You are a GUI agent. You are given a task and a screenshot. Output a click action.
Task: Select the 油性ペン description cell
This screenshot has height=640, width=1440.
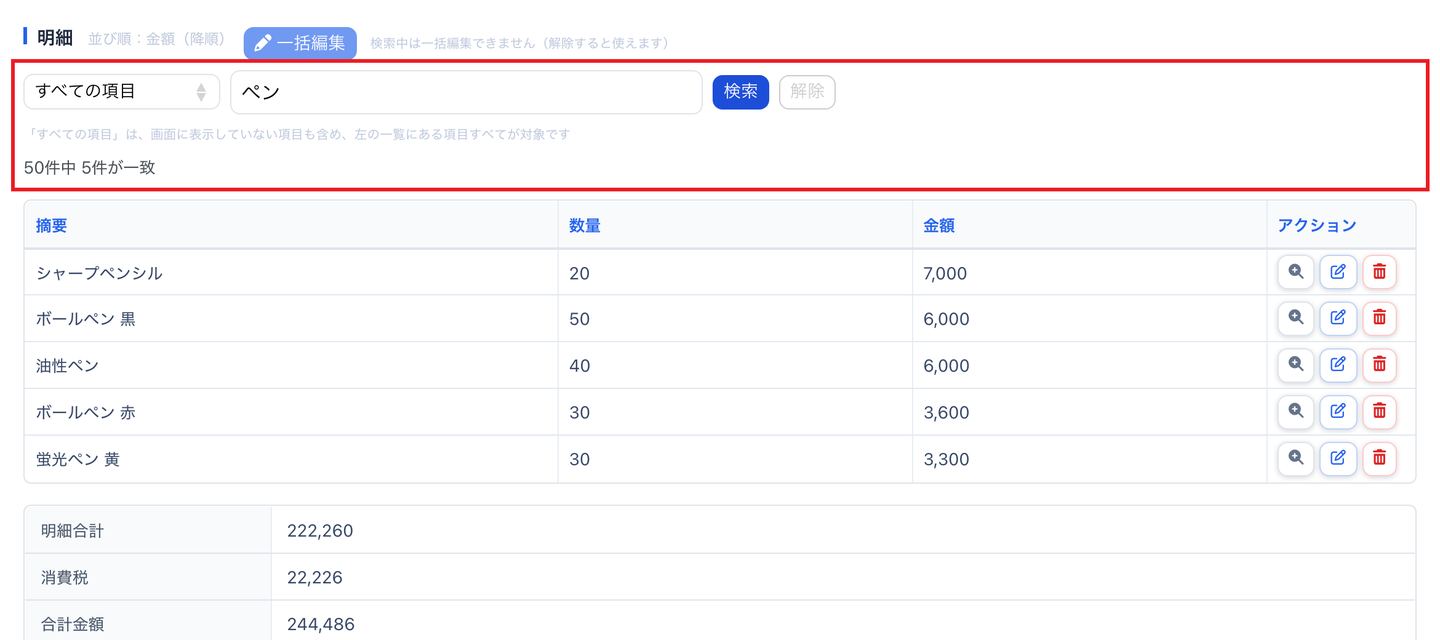pos(291,366)
